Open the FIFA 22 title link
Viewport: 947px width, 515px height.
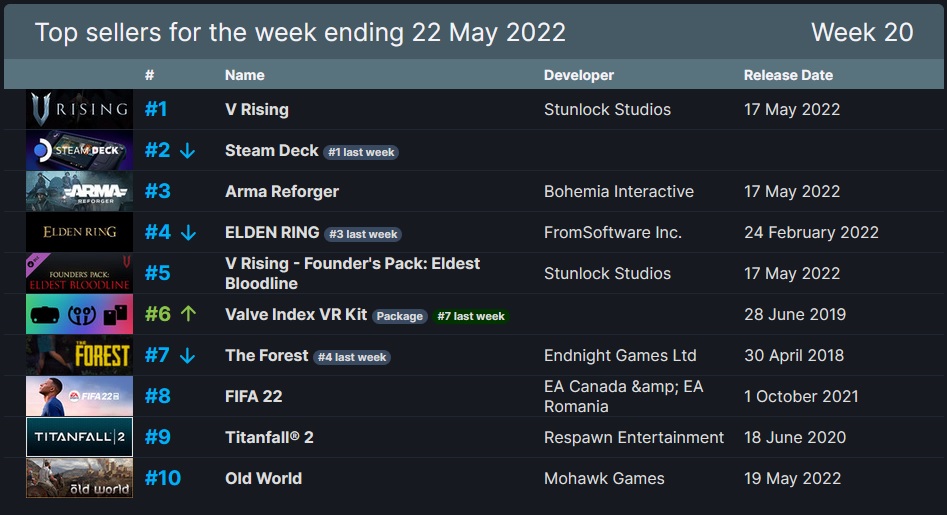click(254, 396)
